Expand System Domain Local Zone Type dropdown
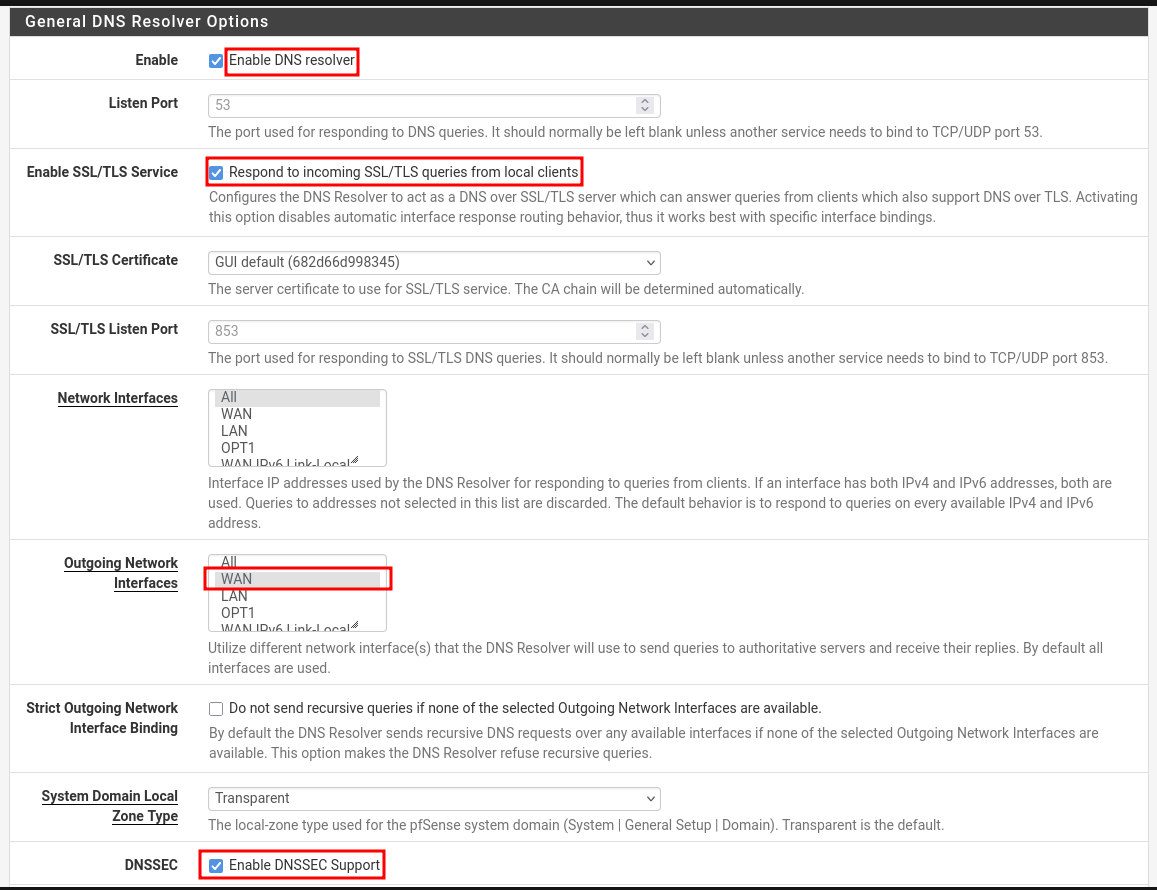 coord(434,799)
